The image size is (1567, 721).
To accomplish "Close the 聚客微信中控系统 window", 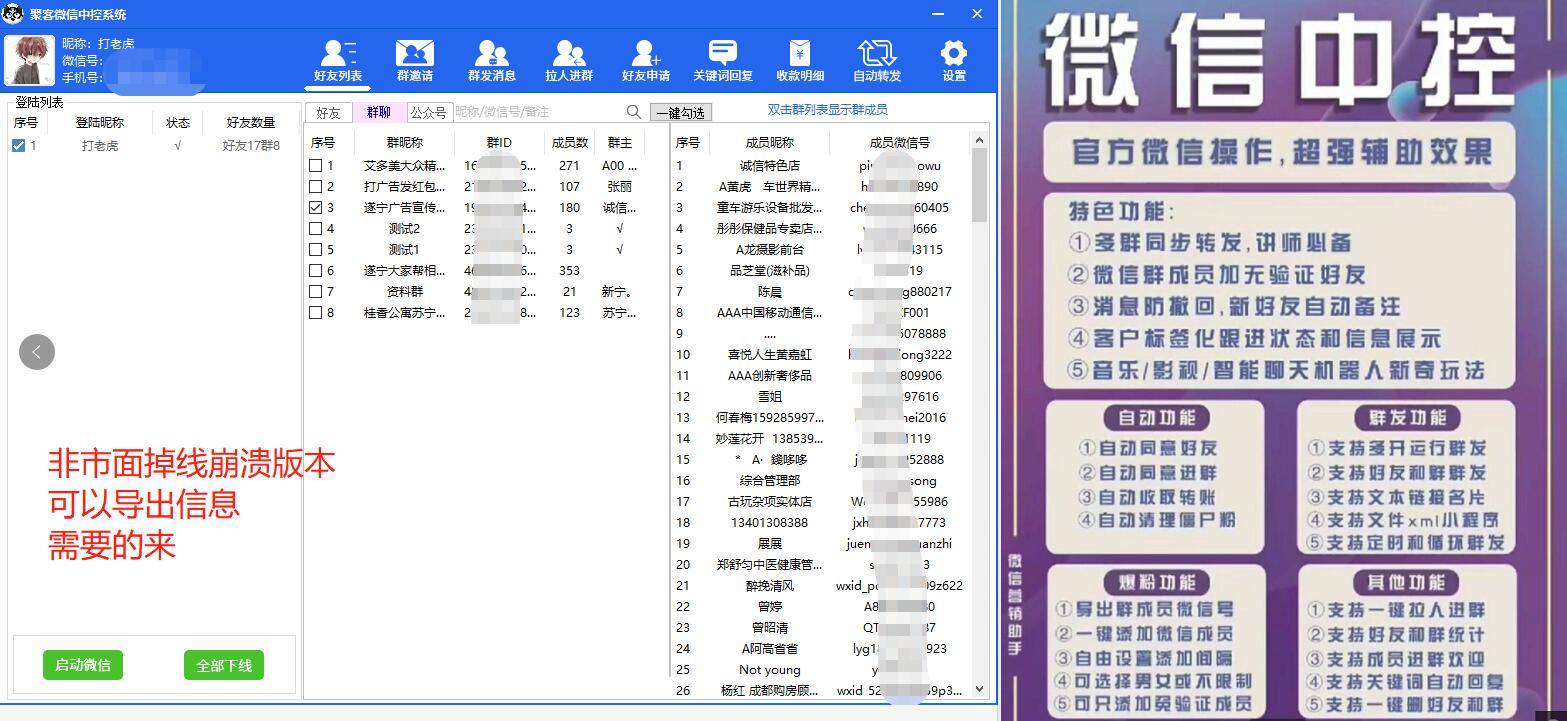I will tap(977, 14).
